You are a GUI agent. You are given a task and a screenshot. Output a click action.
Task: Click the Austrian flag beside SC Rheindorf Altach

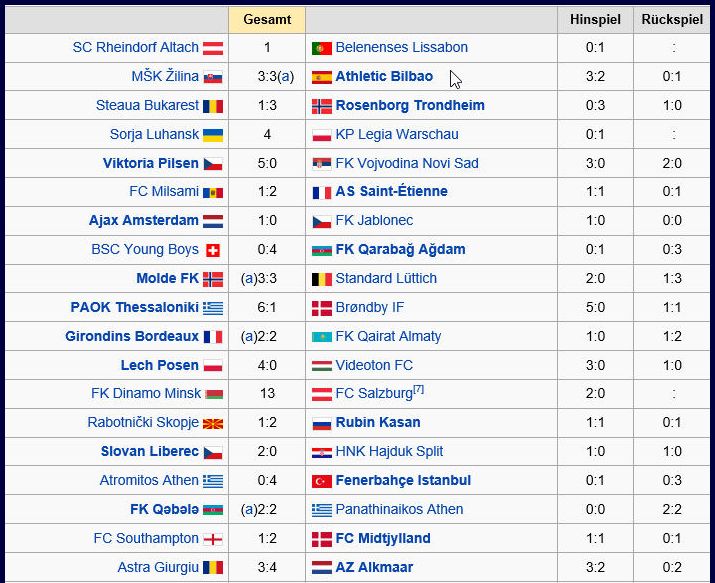[x=212, y=48]
